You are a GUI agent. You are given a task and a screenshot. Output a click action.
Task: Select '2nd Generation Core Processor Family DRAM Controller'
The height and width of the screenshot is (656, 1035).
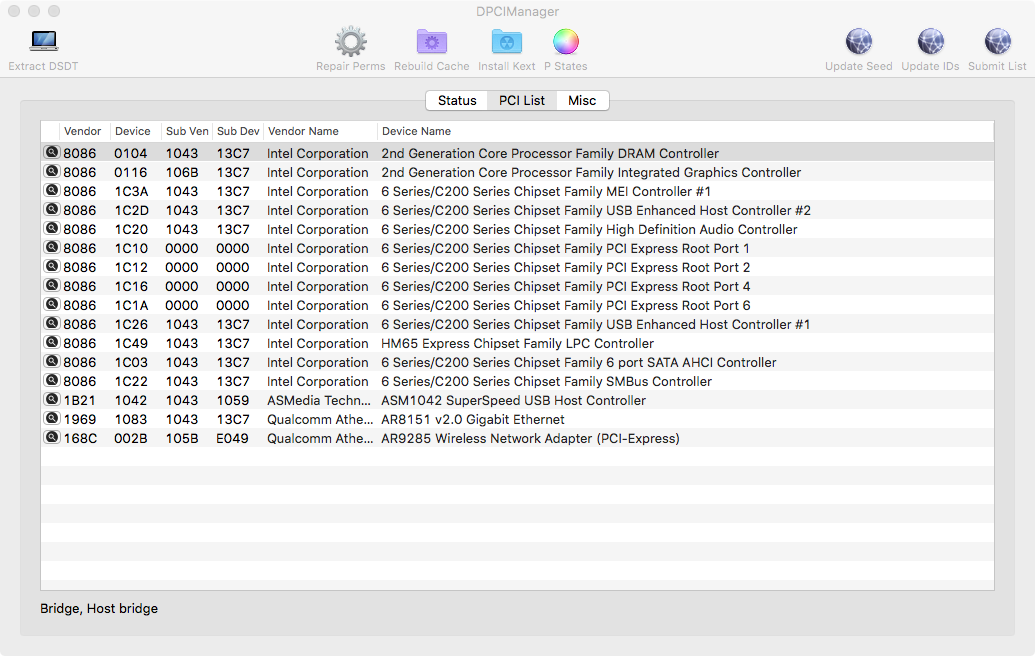point(550,153)
